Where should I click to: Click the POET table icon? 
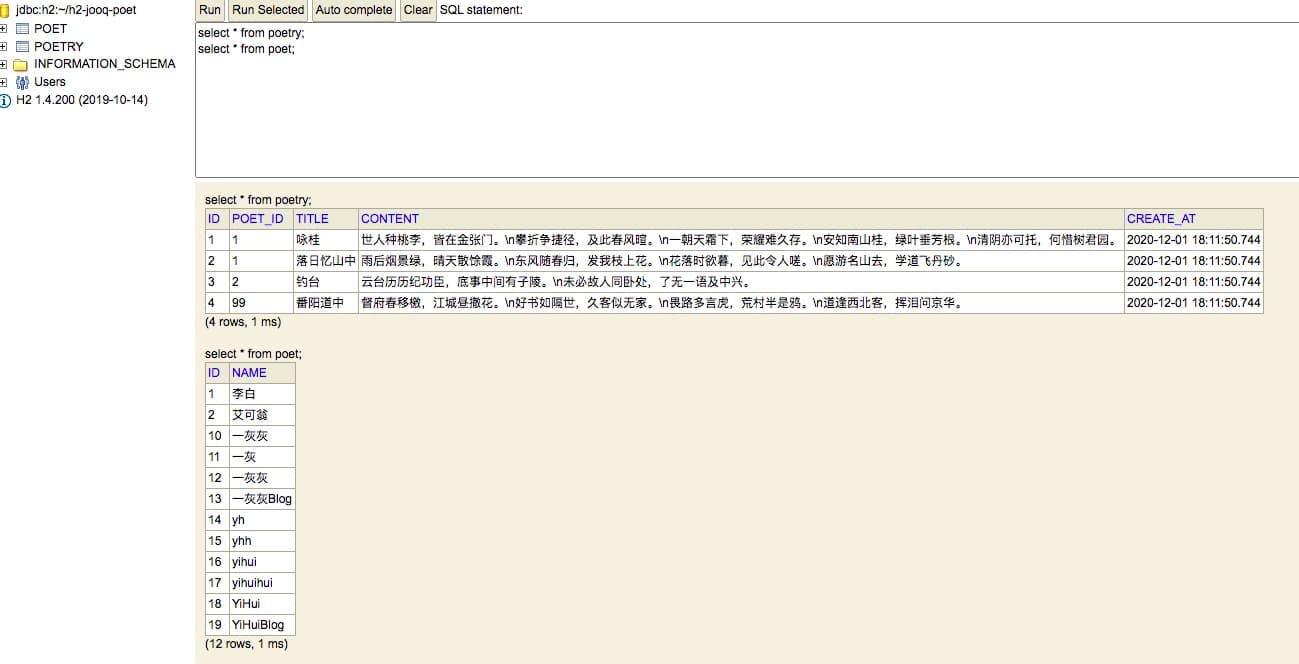pos(23,29)
